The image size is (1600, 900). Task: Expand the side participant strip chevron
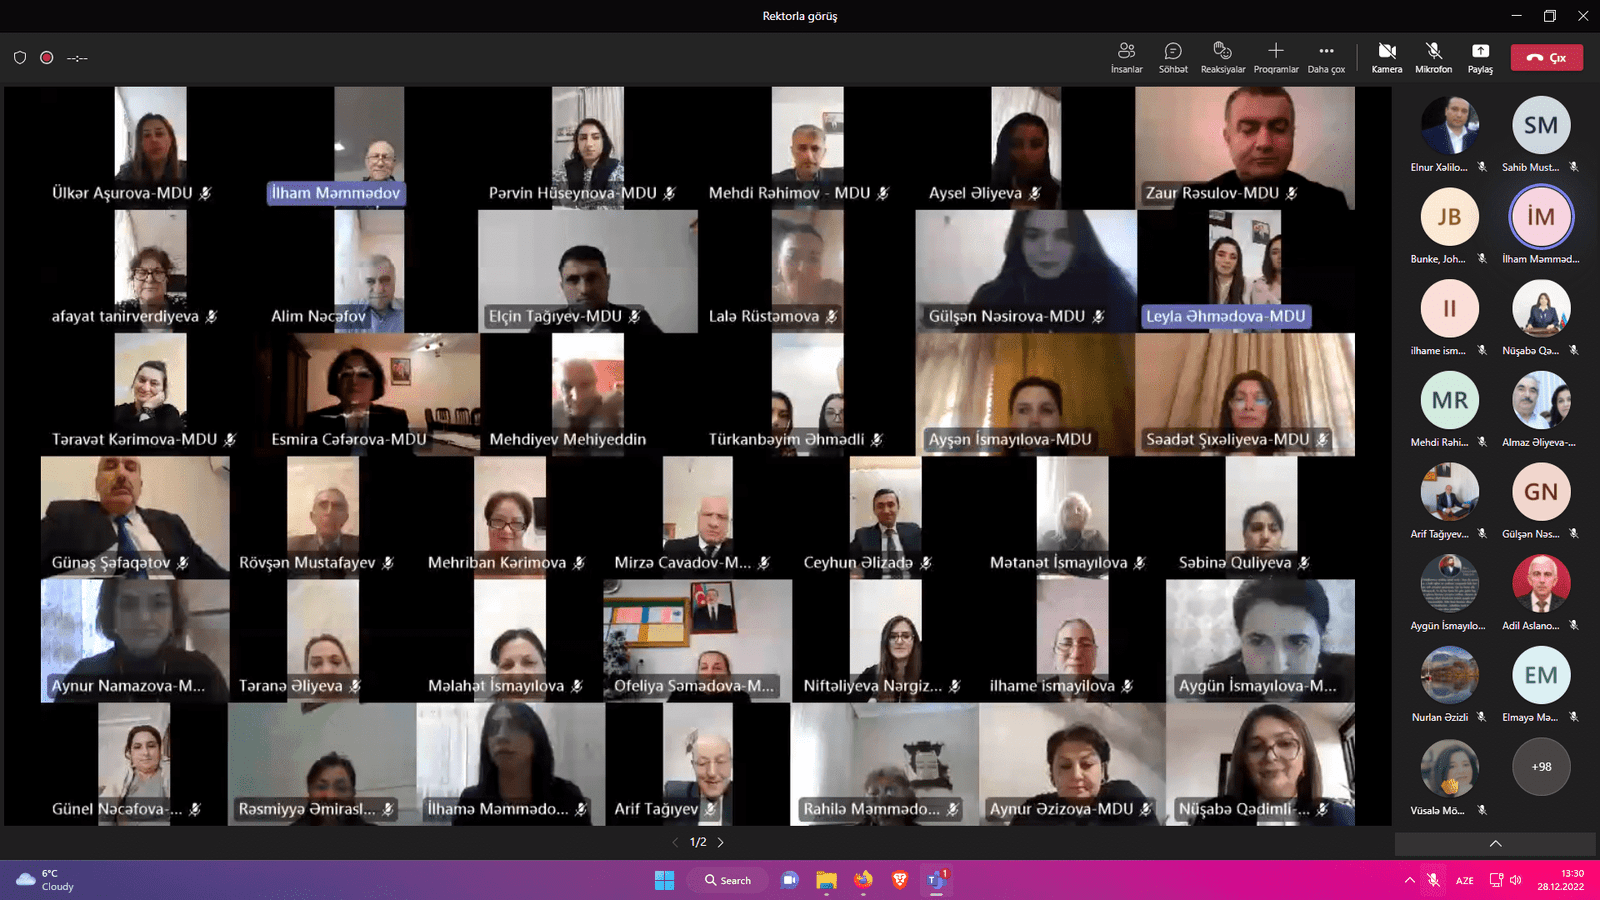(x=1495, y=844)
